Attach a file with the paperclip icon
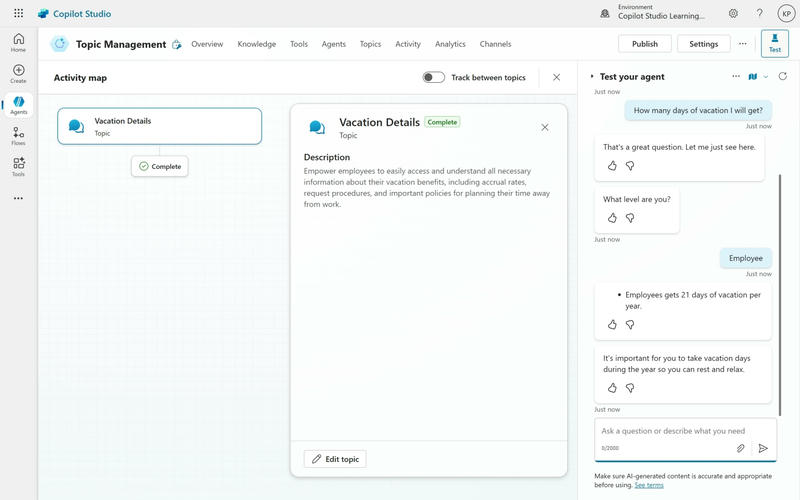 740,448
